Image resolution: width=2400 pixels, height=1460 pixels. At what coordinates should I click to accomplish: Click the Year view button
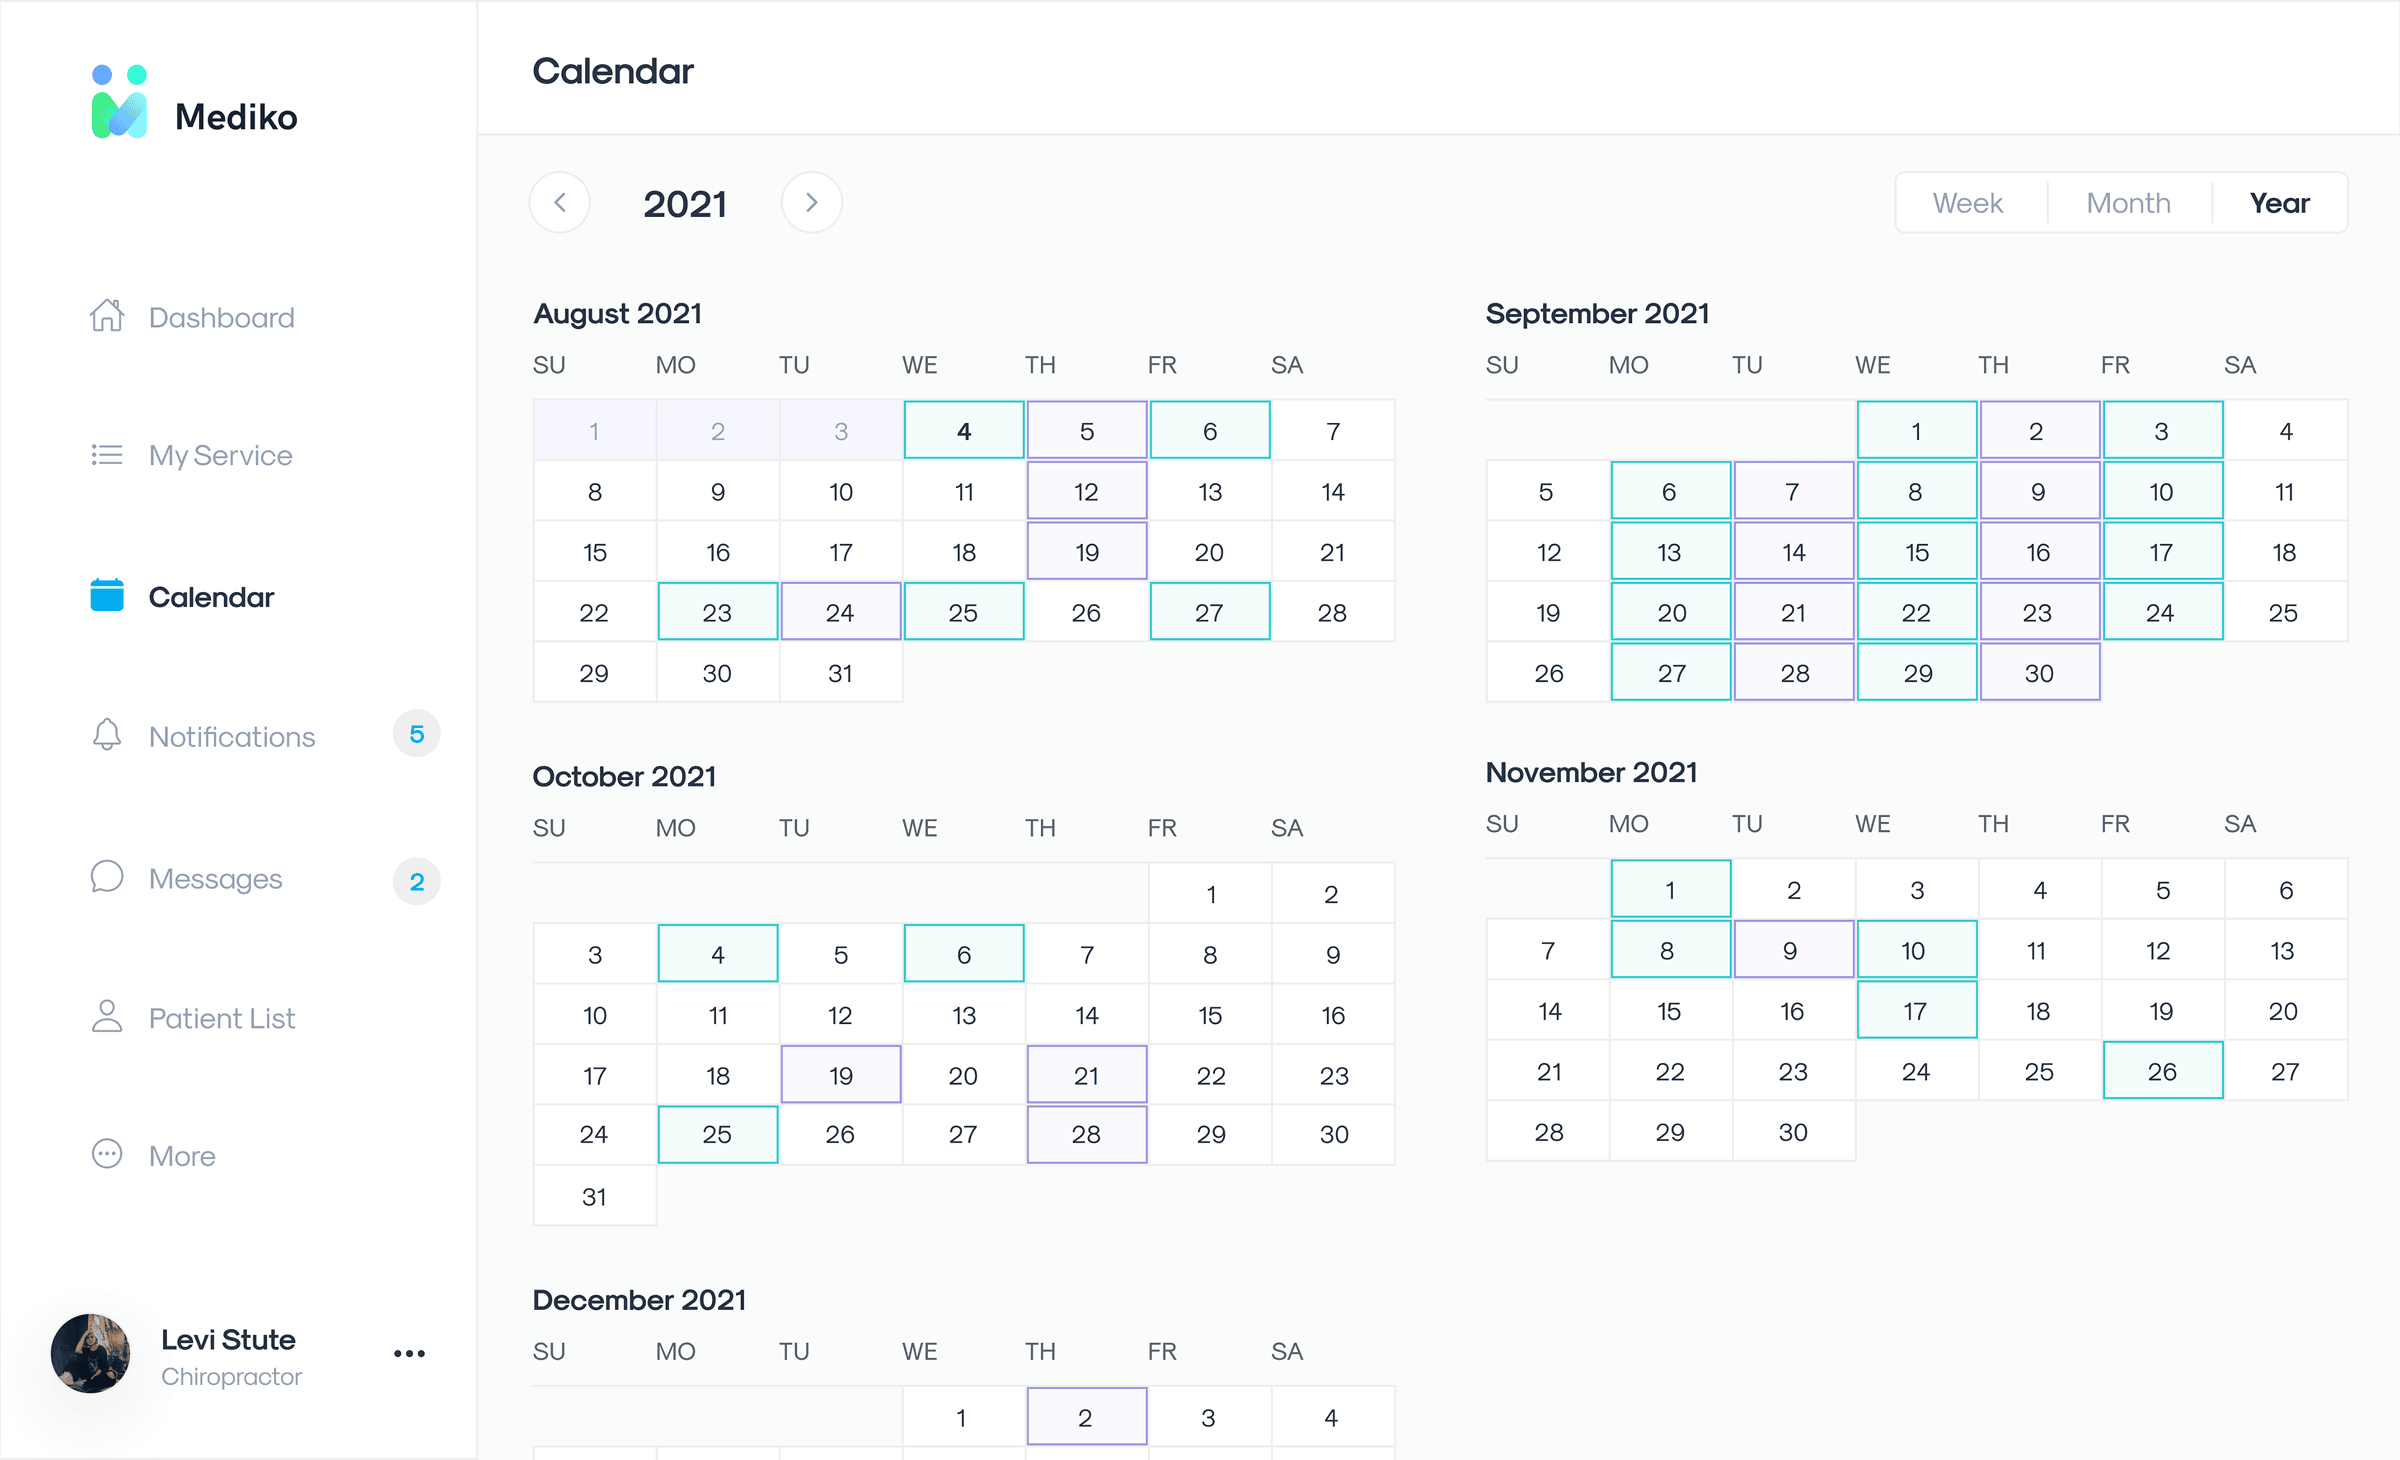point(2279,202)
